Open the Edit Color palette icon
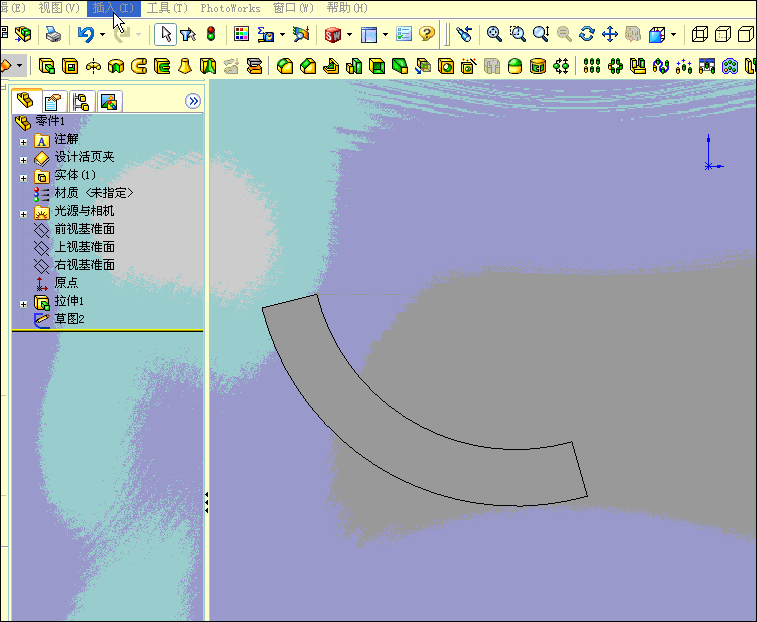 tap(241, 34)
